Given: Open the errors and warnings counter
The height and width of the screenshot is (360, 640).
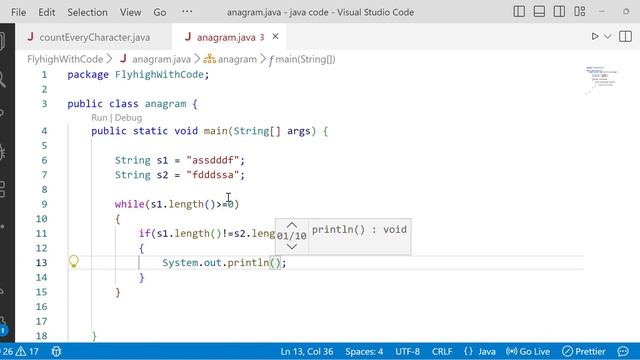Looking at the screenshot, I should pyautogui.click(x=19, y=351).
